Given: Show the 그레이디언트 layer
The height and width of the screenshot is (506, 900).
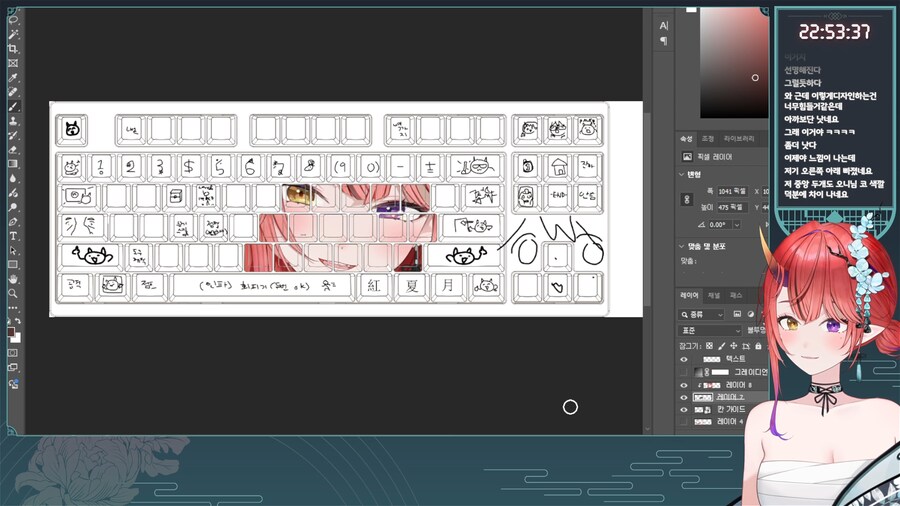Looking at the screenshot, I should coord(684,371).
